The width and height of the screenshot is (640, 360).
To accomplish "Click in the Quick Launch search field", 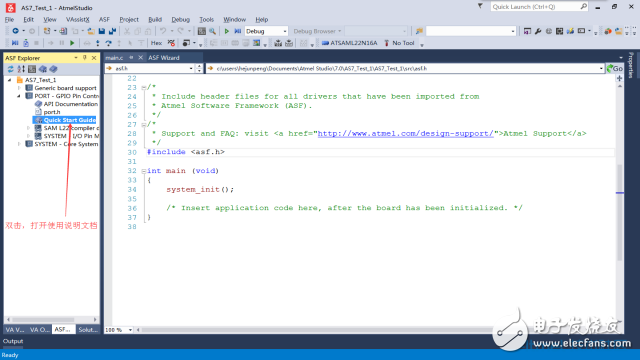I will point(535,7).
